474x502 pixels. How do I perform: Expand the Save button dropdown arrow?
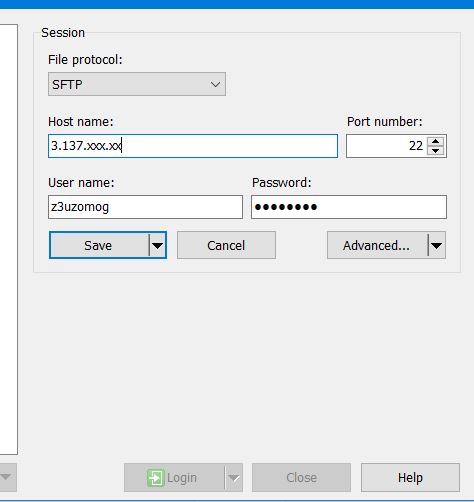[x=157, y=245]
